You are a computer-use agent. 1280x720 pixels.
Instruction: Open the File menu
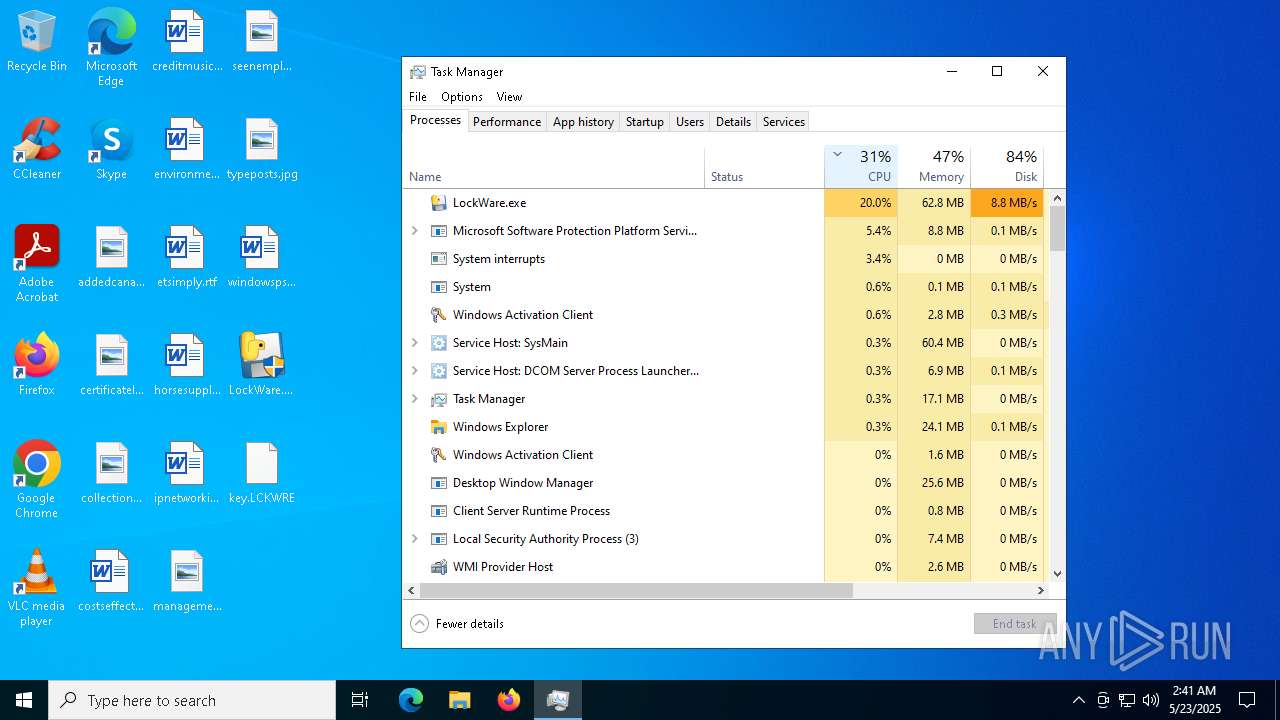click(x=418, y=97)
